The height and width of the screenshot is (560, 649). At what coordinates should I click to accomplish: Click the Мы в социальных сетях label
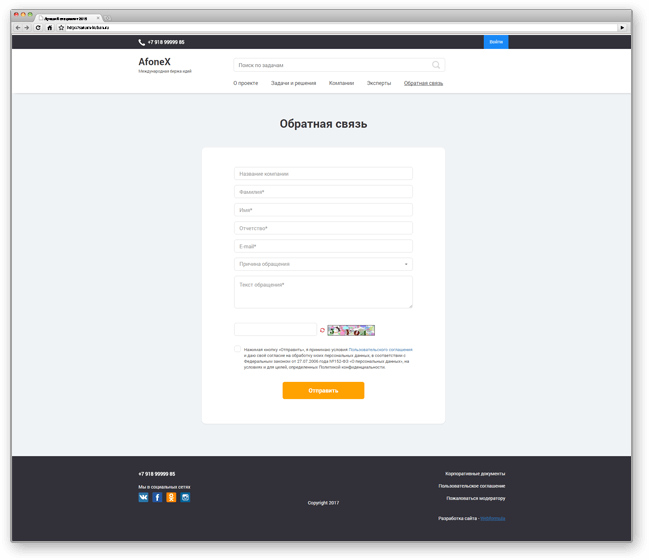[x=164, y=487]
